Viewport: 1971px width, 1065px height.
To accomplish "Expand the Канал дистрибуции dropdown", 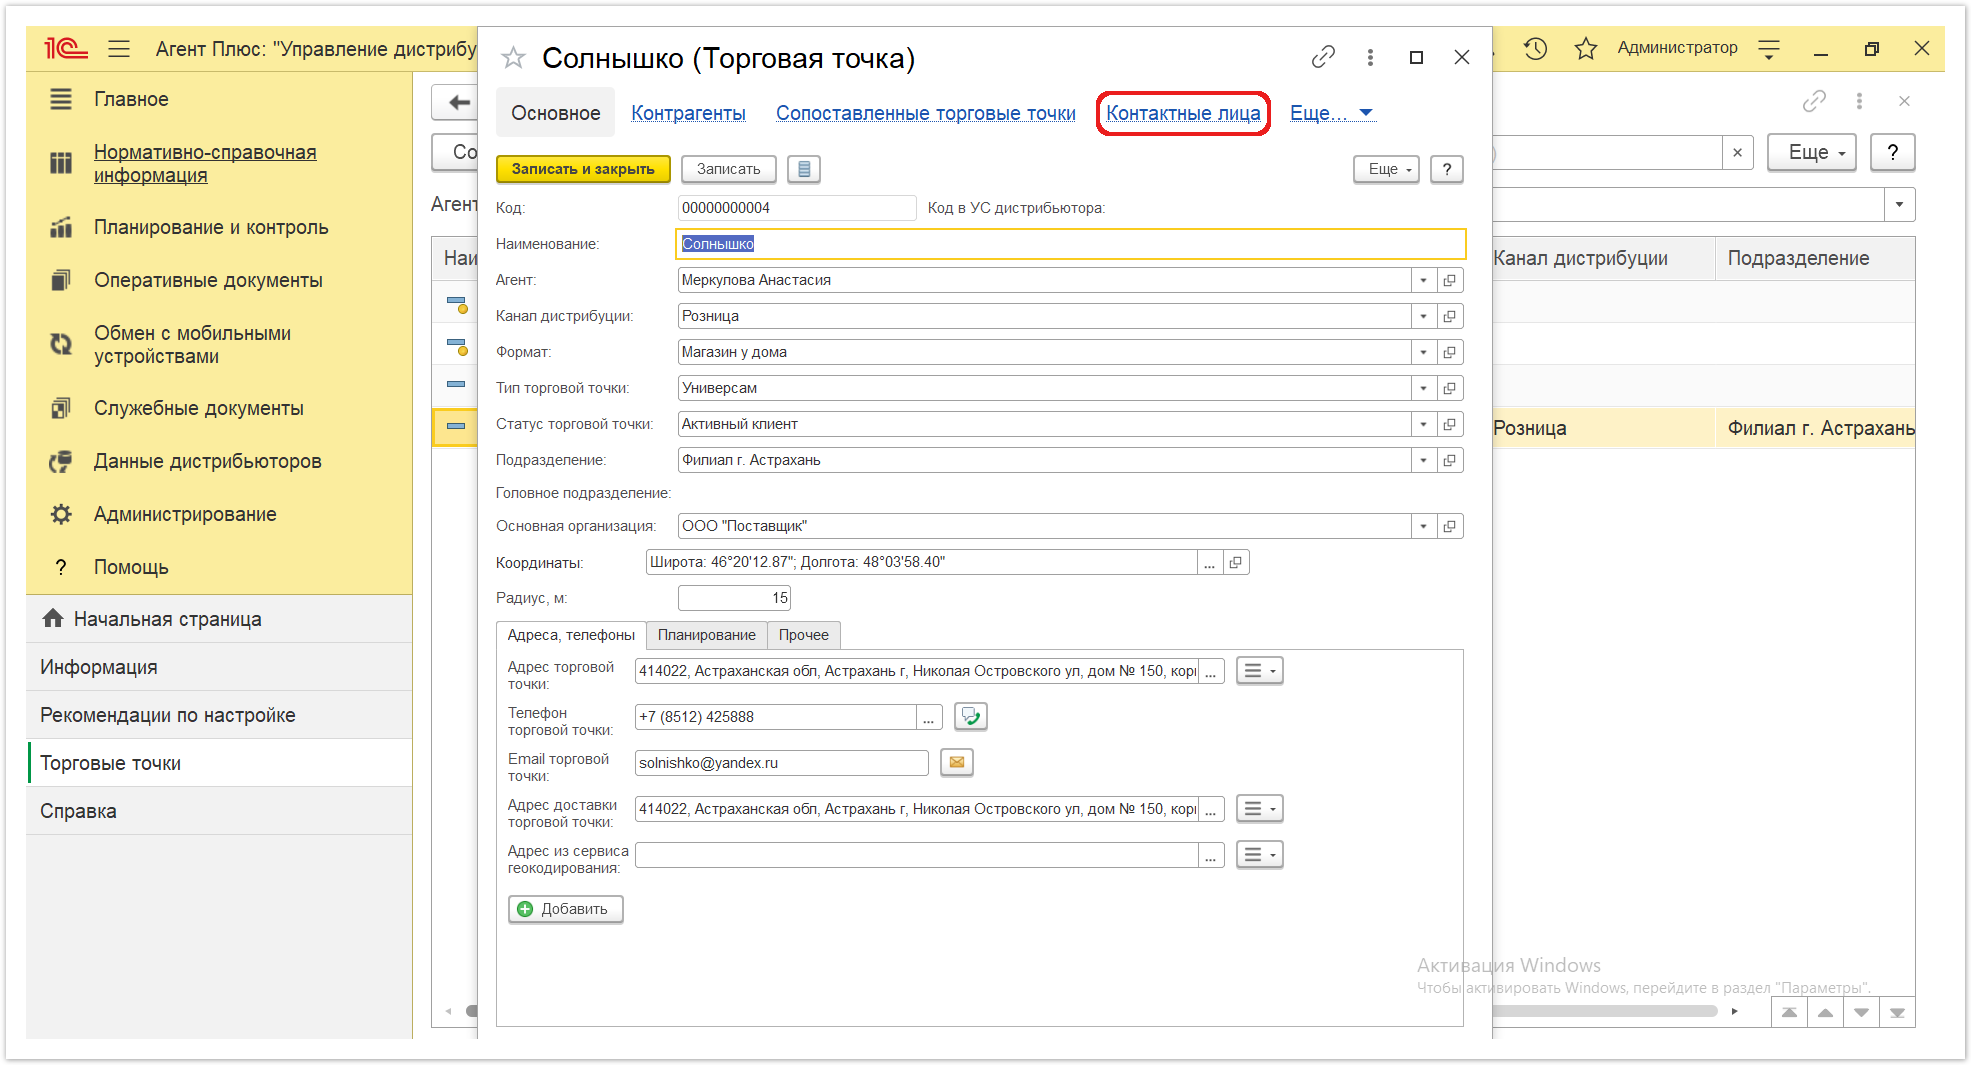I will tap(1423, 316).
